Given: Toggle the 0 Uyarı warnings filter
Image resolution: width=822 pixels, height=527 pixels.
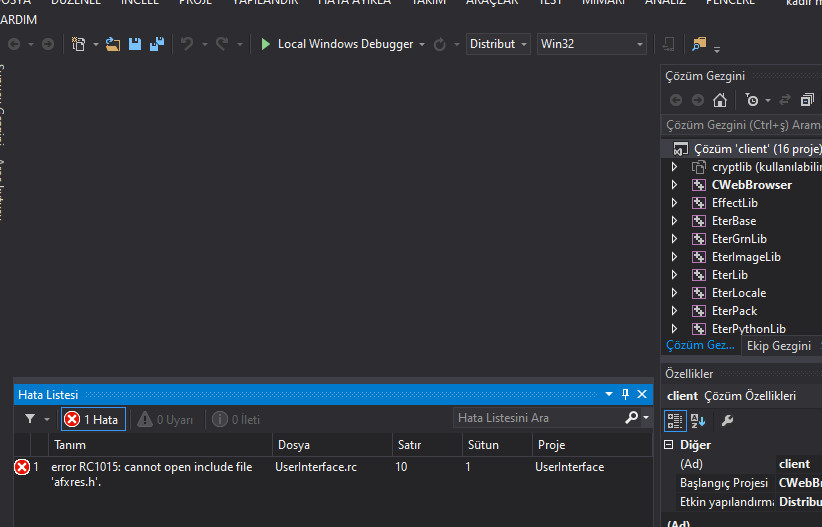Looking at the screenshot, I should point(165,420).
